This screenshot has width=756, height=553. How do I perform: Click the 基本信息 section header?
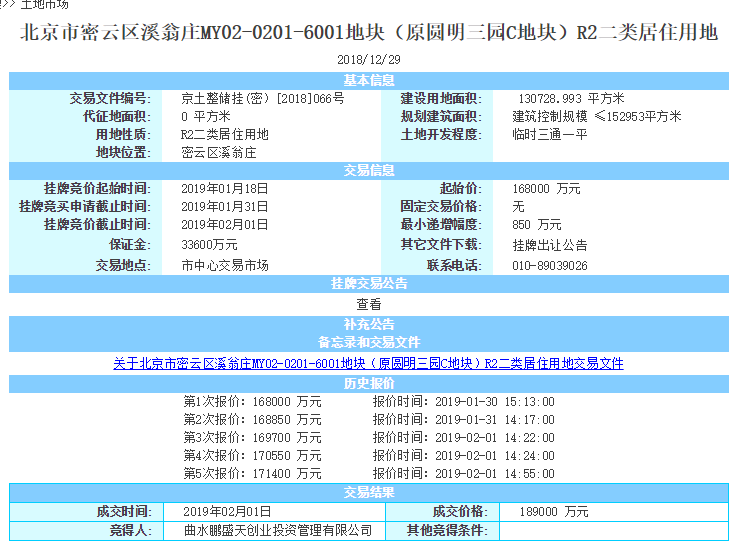[369, 81]
